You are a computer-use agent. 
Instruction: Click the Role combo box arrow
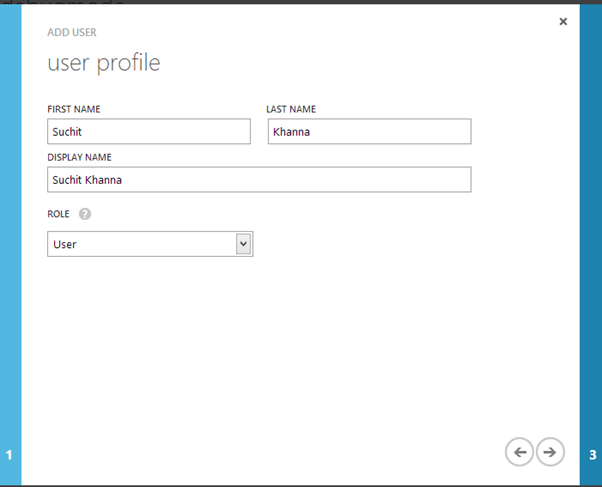tap(243, 244)
